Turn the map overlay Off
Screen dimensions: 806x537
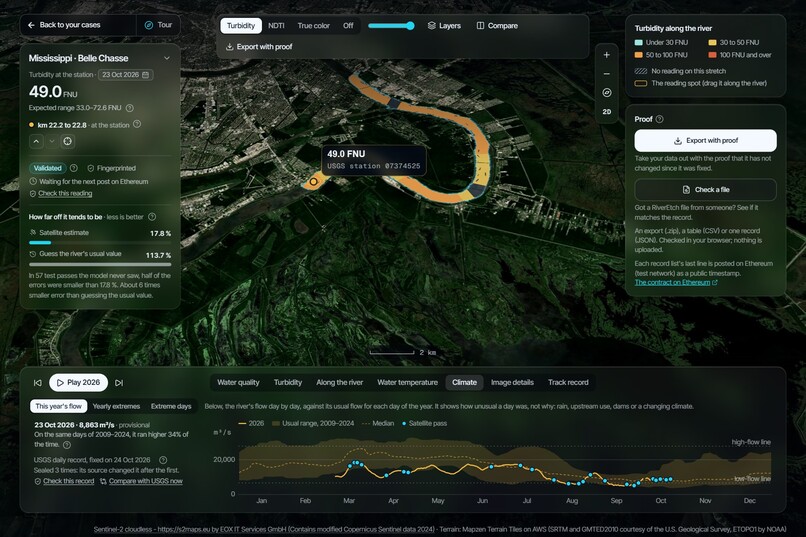pos(348,26)
